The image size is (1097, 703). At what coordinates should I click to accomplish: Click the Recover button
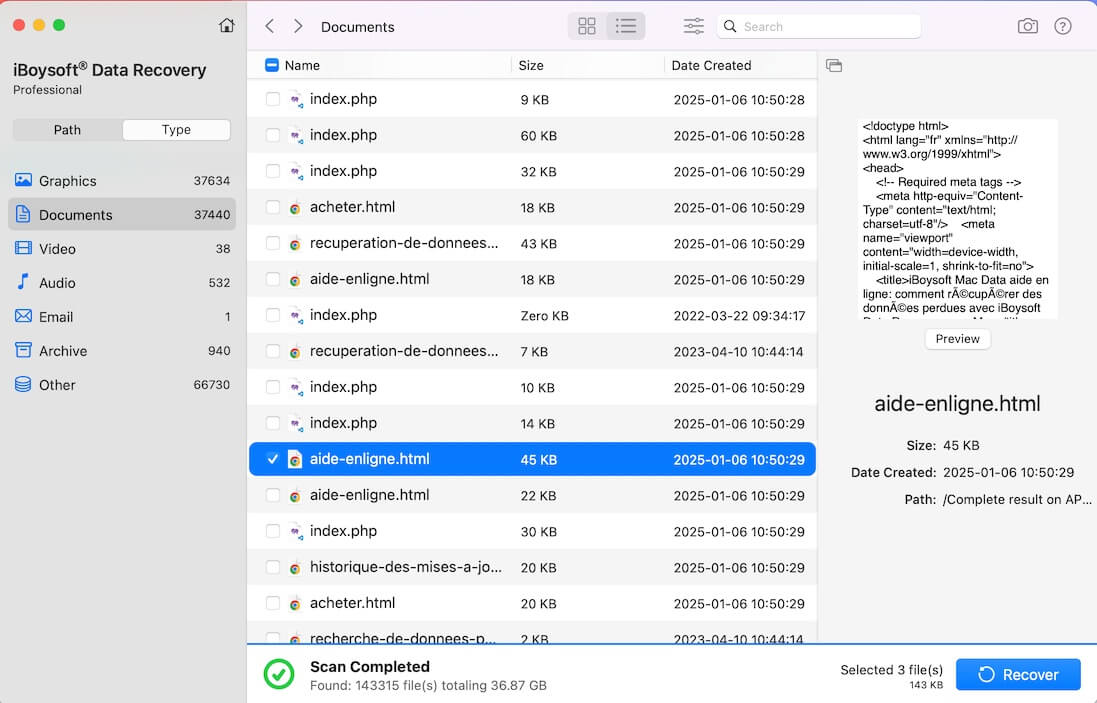(1018, 675)
